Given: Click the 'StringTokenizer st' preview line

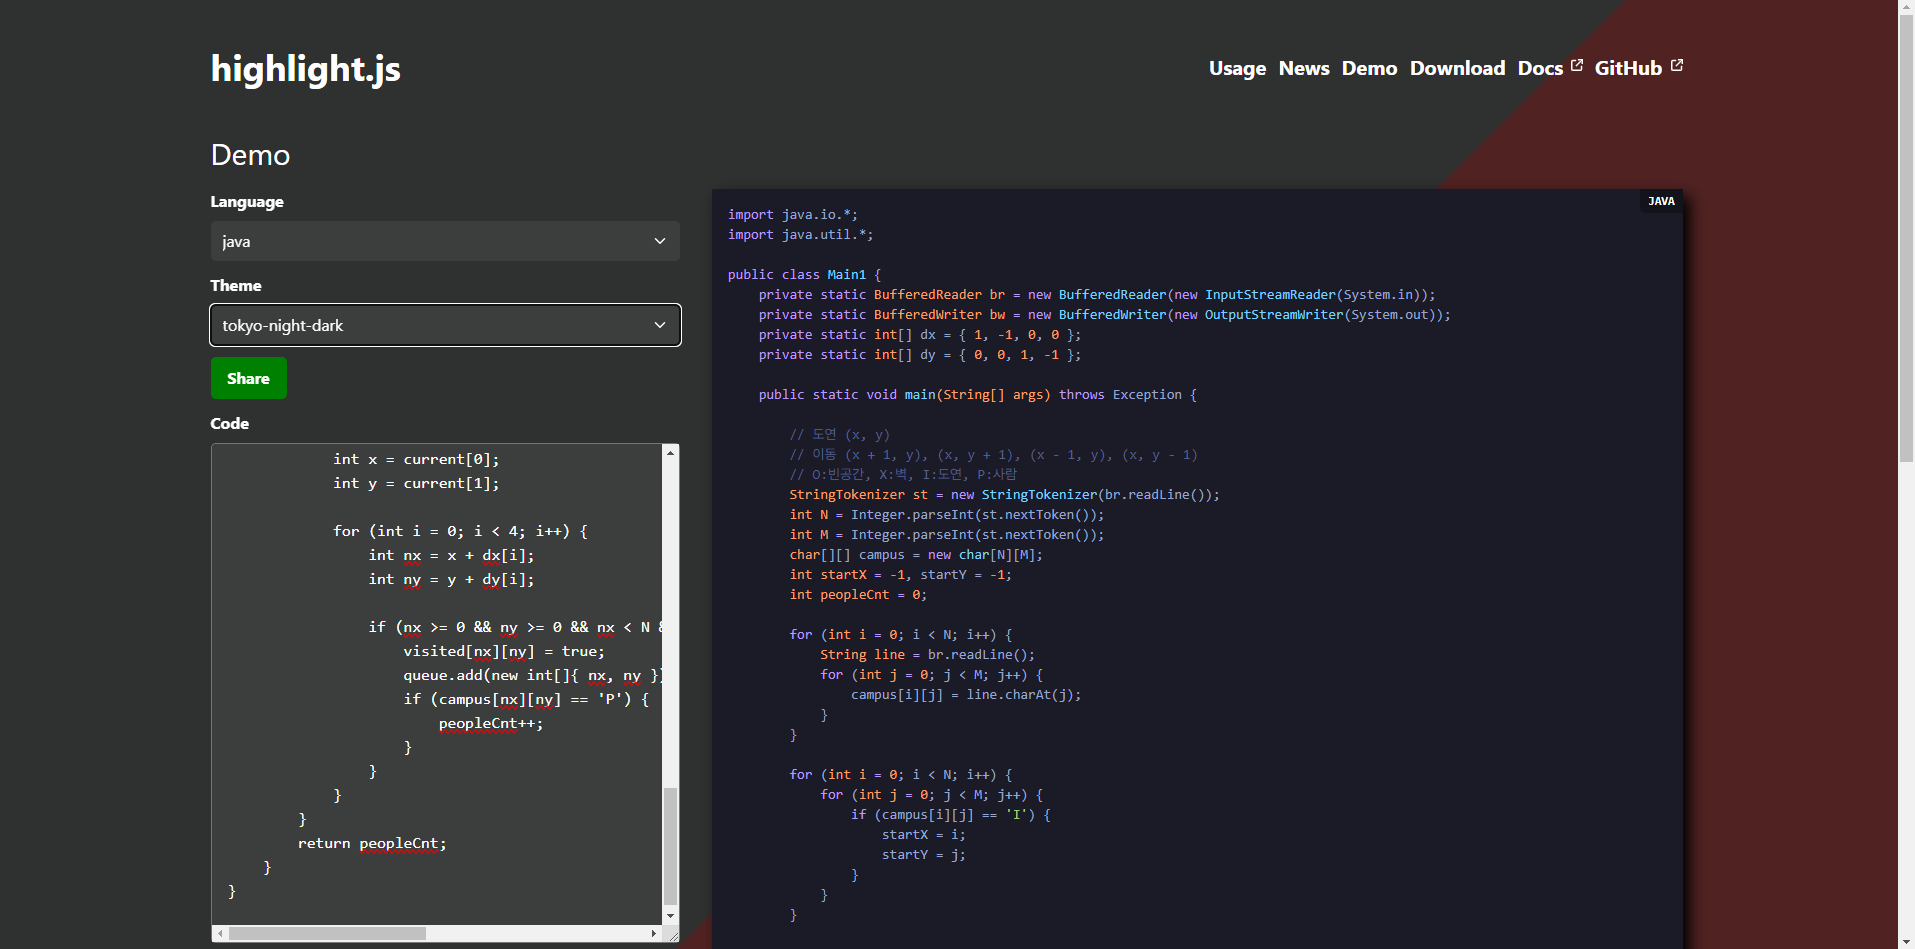Looking at the screenshot, I should [1004, 494].
